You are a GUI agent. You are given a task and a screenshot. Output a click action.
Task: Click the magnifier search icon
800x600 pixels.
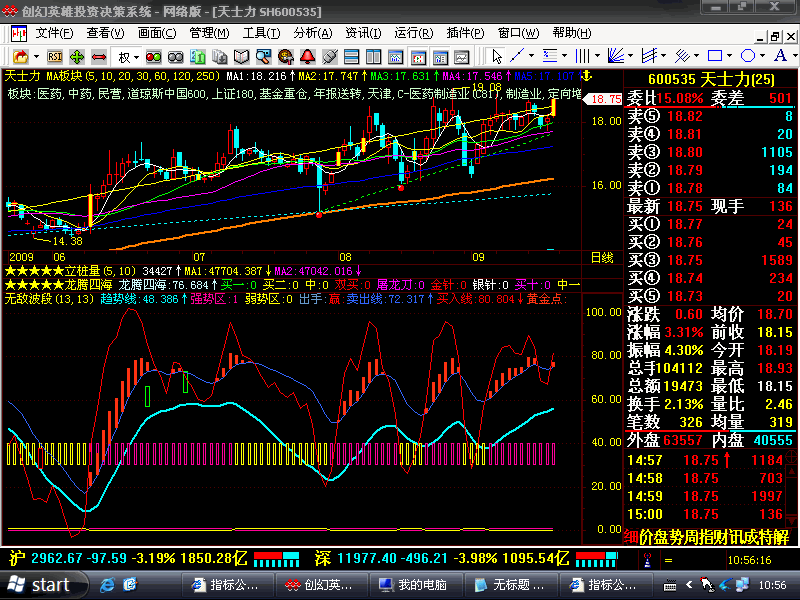tap(263, 56)
